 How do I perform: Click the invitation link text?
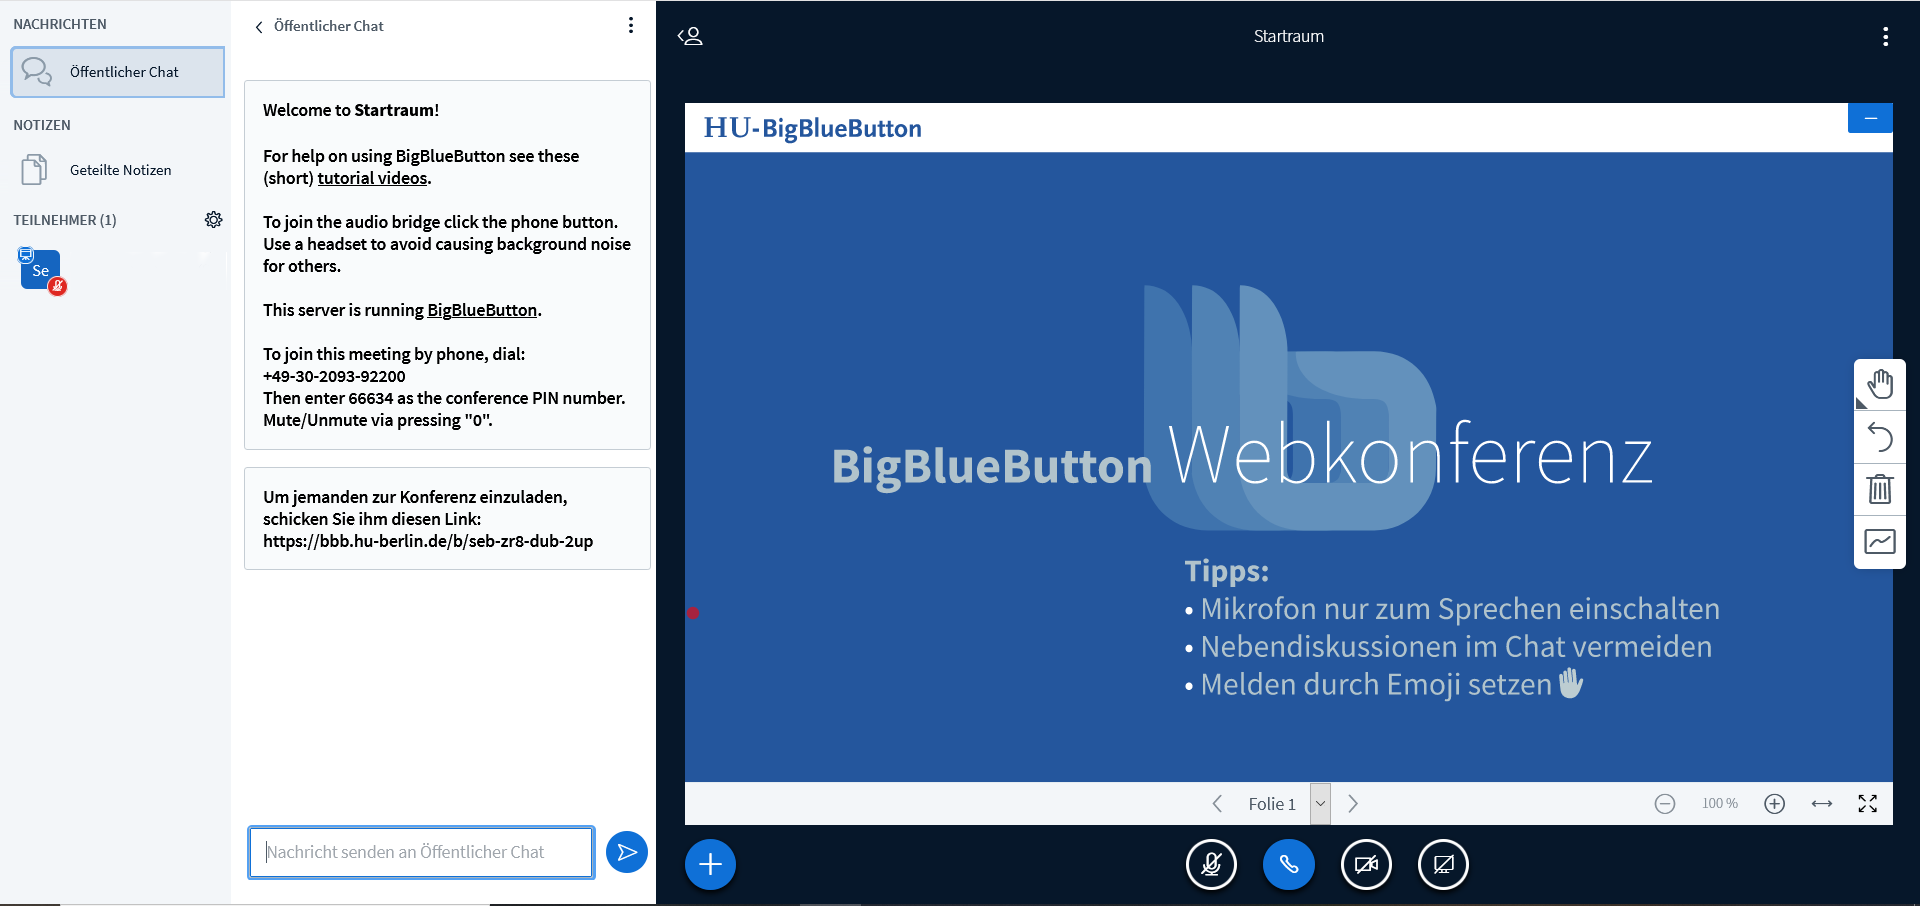coord(428,541)
